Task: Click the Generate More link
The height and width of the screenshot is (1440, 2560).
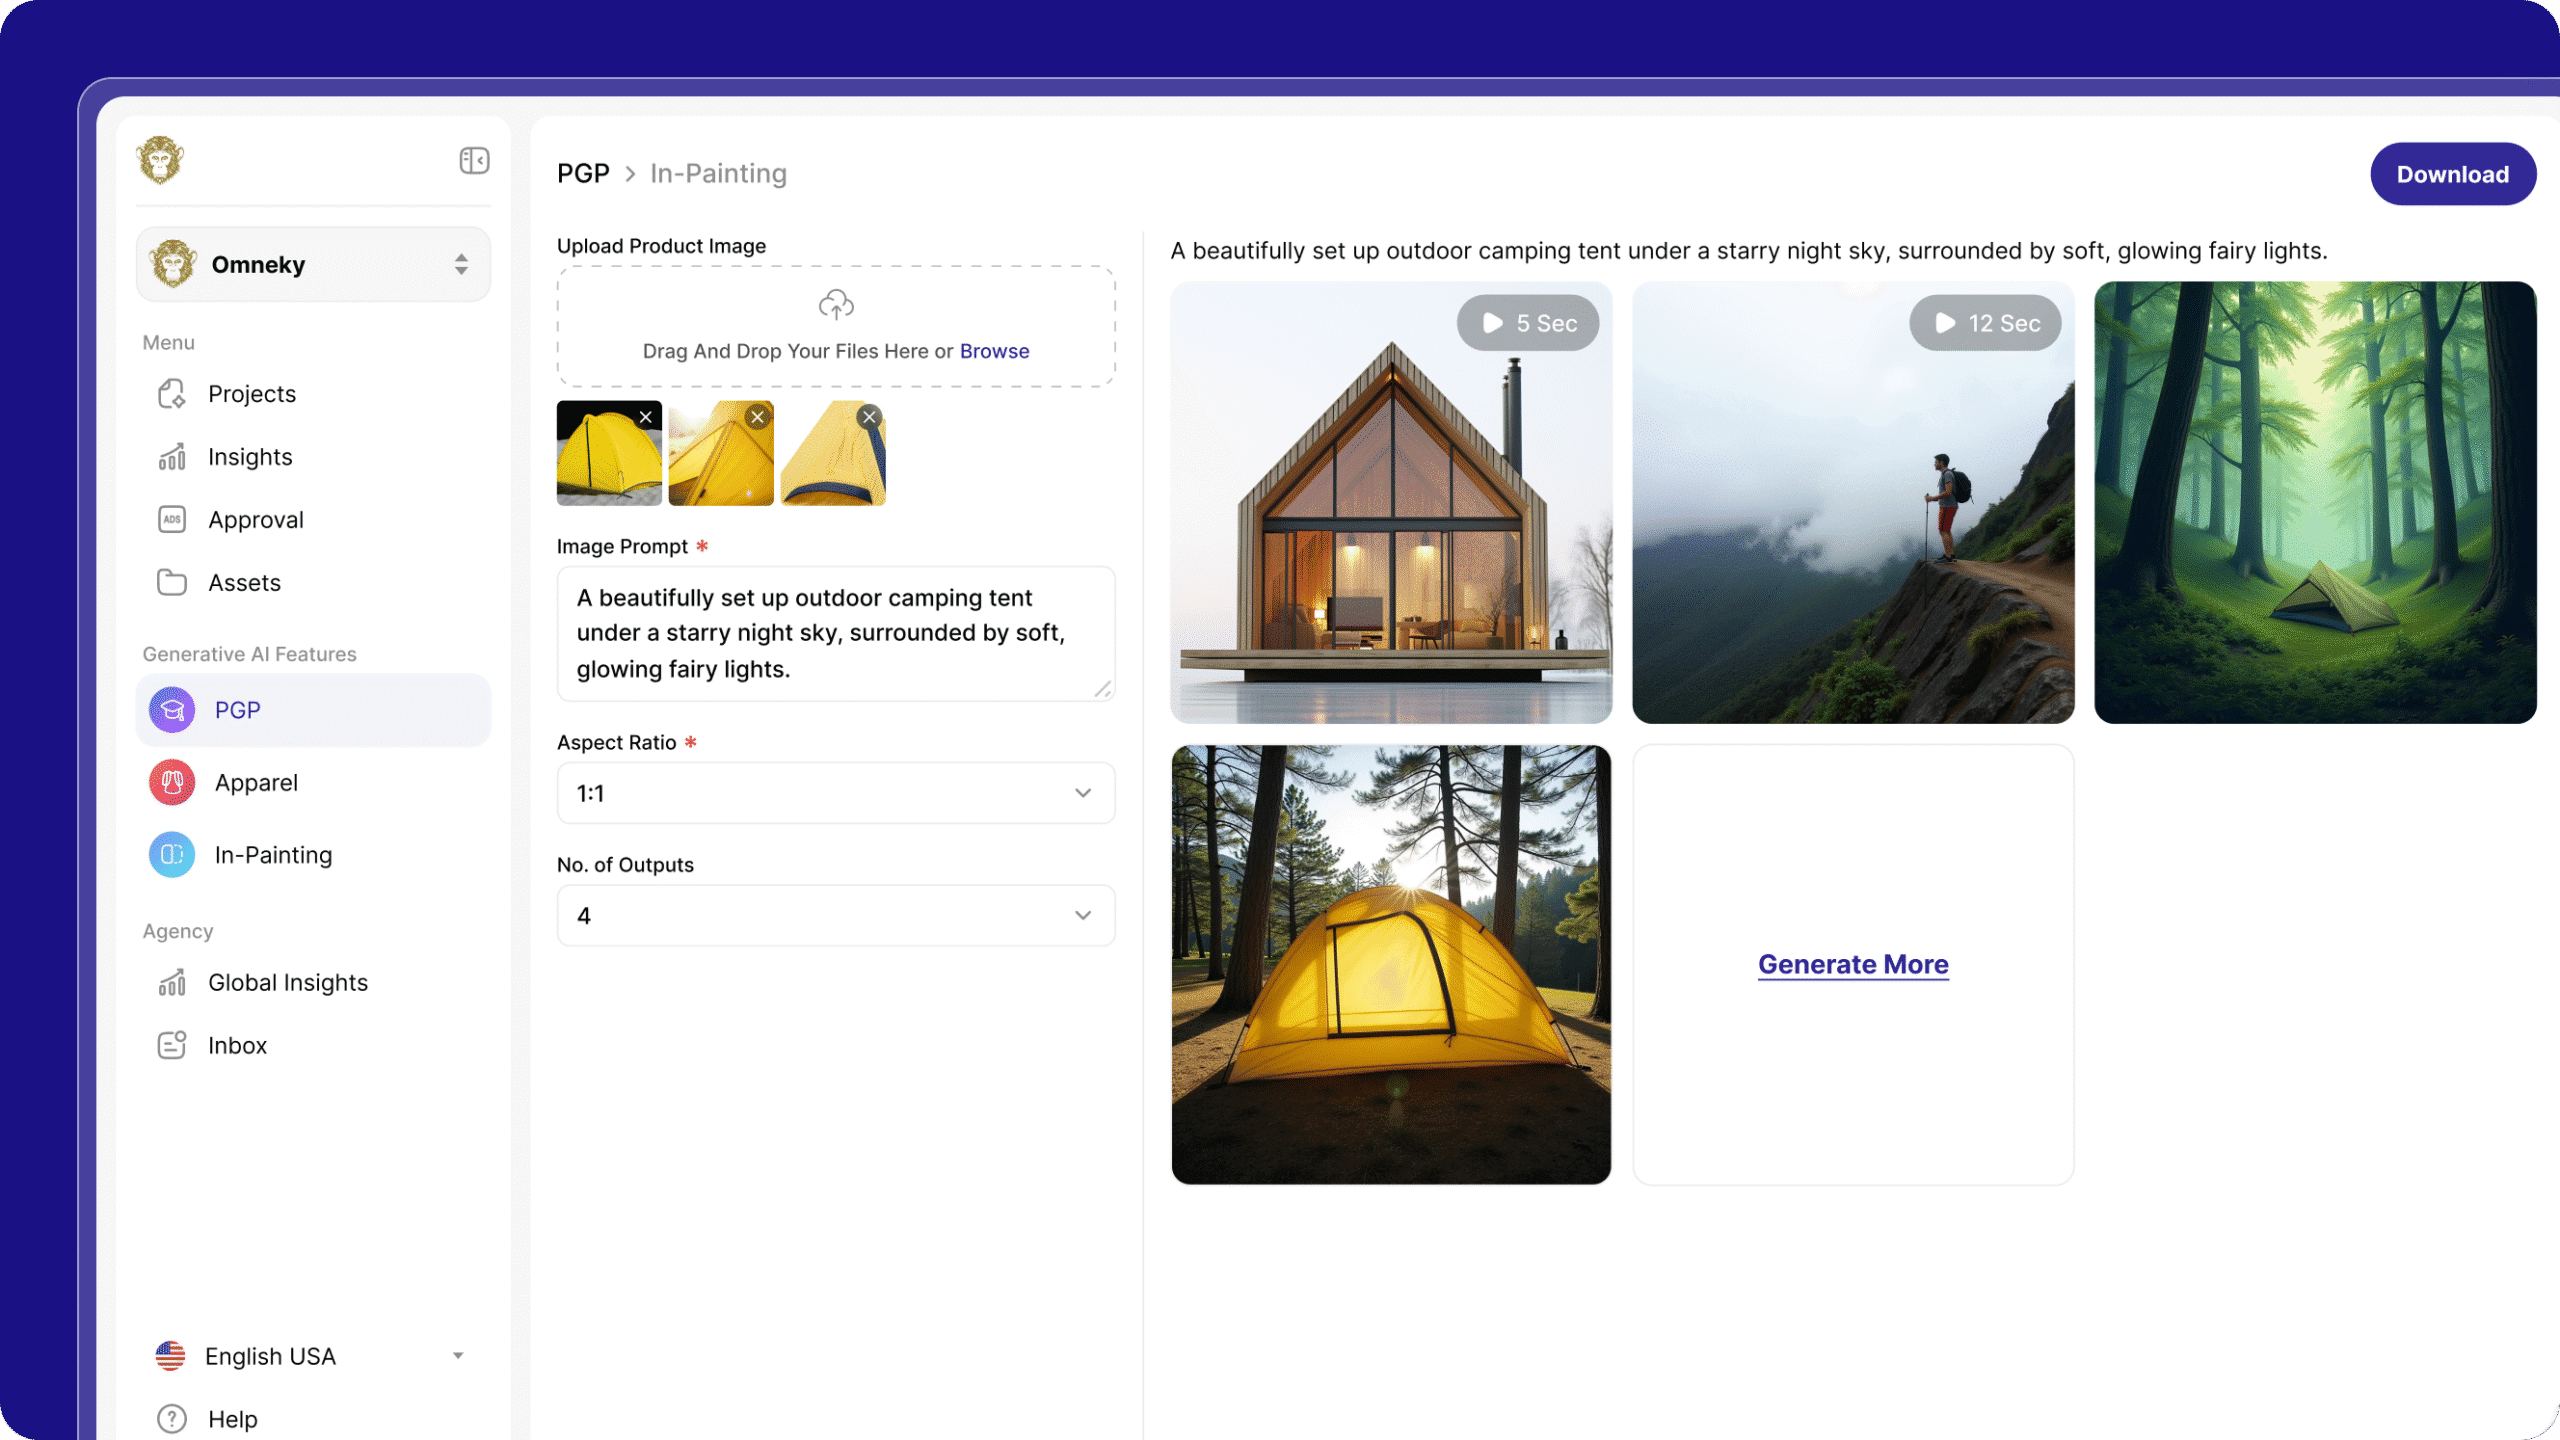Action: pos(1853,964)
